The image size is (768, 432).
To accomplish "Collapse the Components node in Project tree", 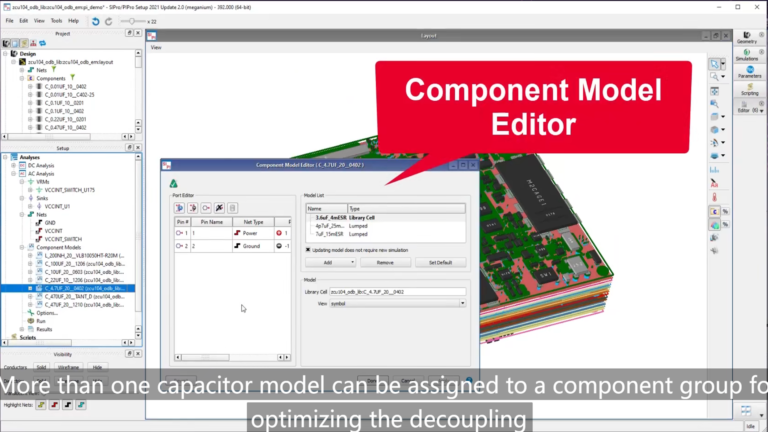I will point(22,78).
